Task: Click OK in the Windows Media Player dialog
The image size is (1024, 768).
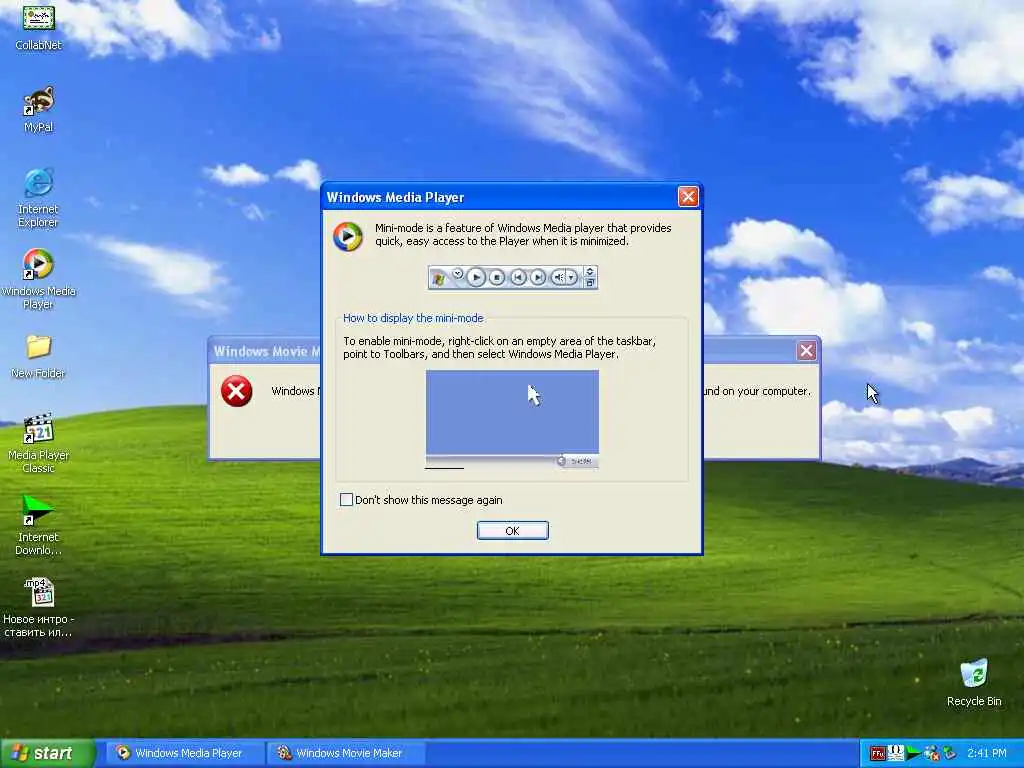Action: (513, 531)
